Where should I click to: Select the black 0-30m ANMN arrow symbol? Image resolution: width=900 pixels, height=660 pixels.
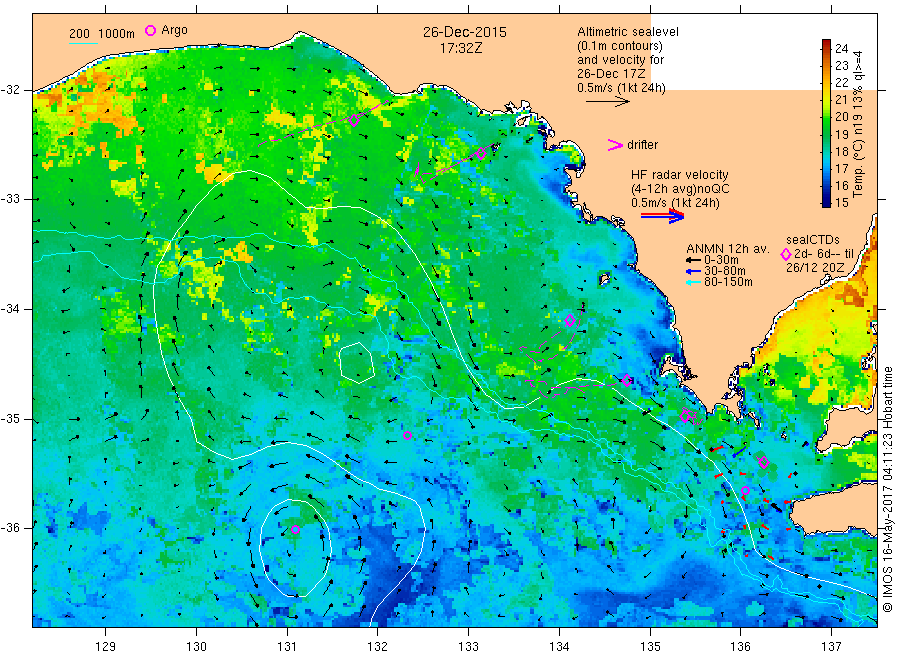coord(693,260)
